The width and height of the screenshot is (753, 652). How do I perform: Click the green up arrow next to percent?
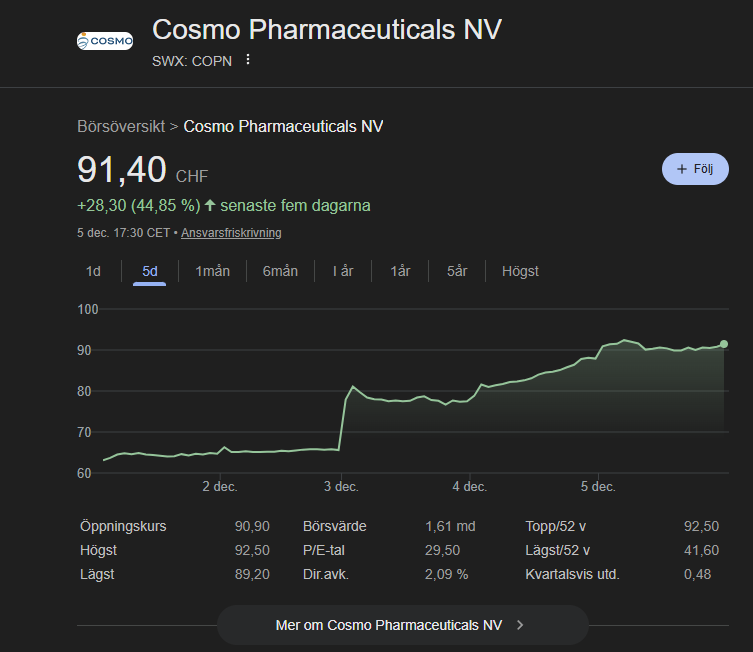coord(210,205)
